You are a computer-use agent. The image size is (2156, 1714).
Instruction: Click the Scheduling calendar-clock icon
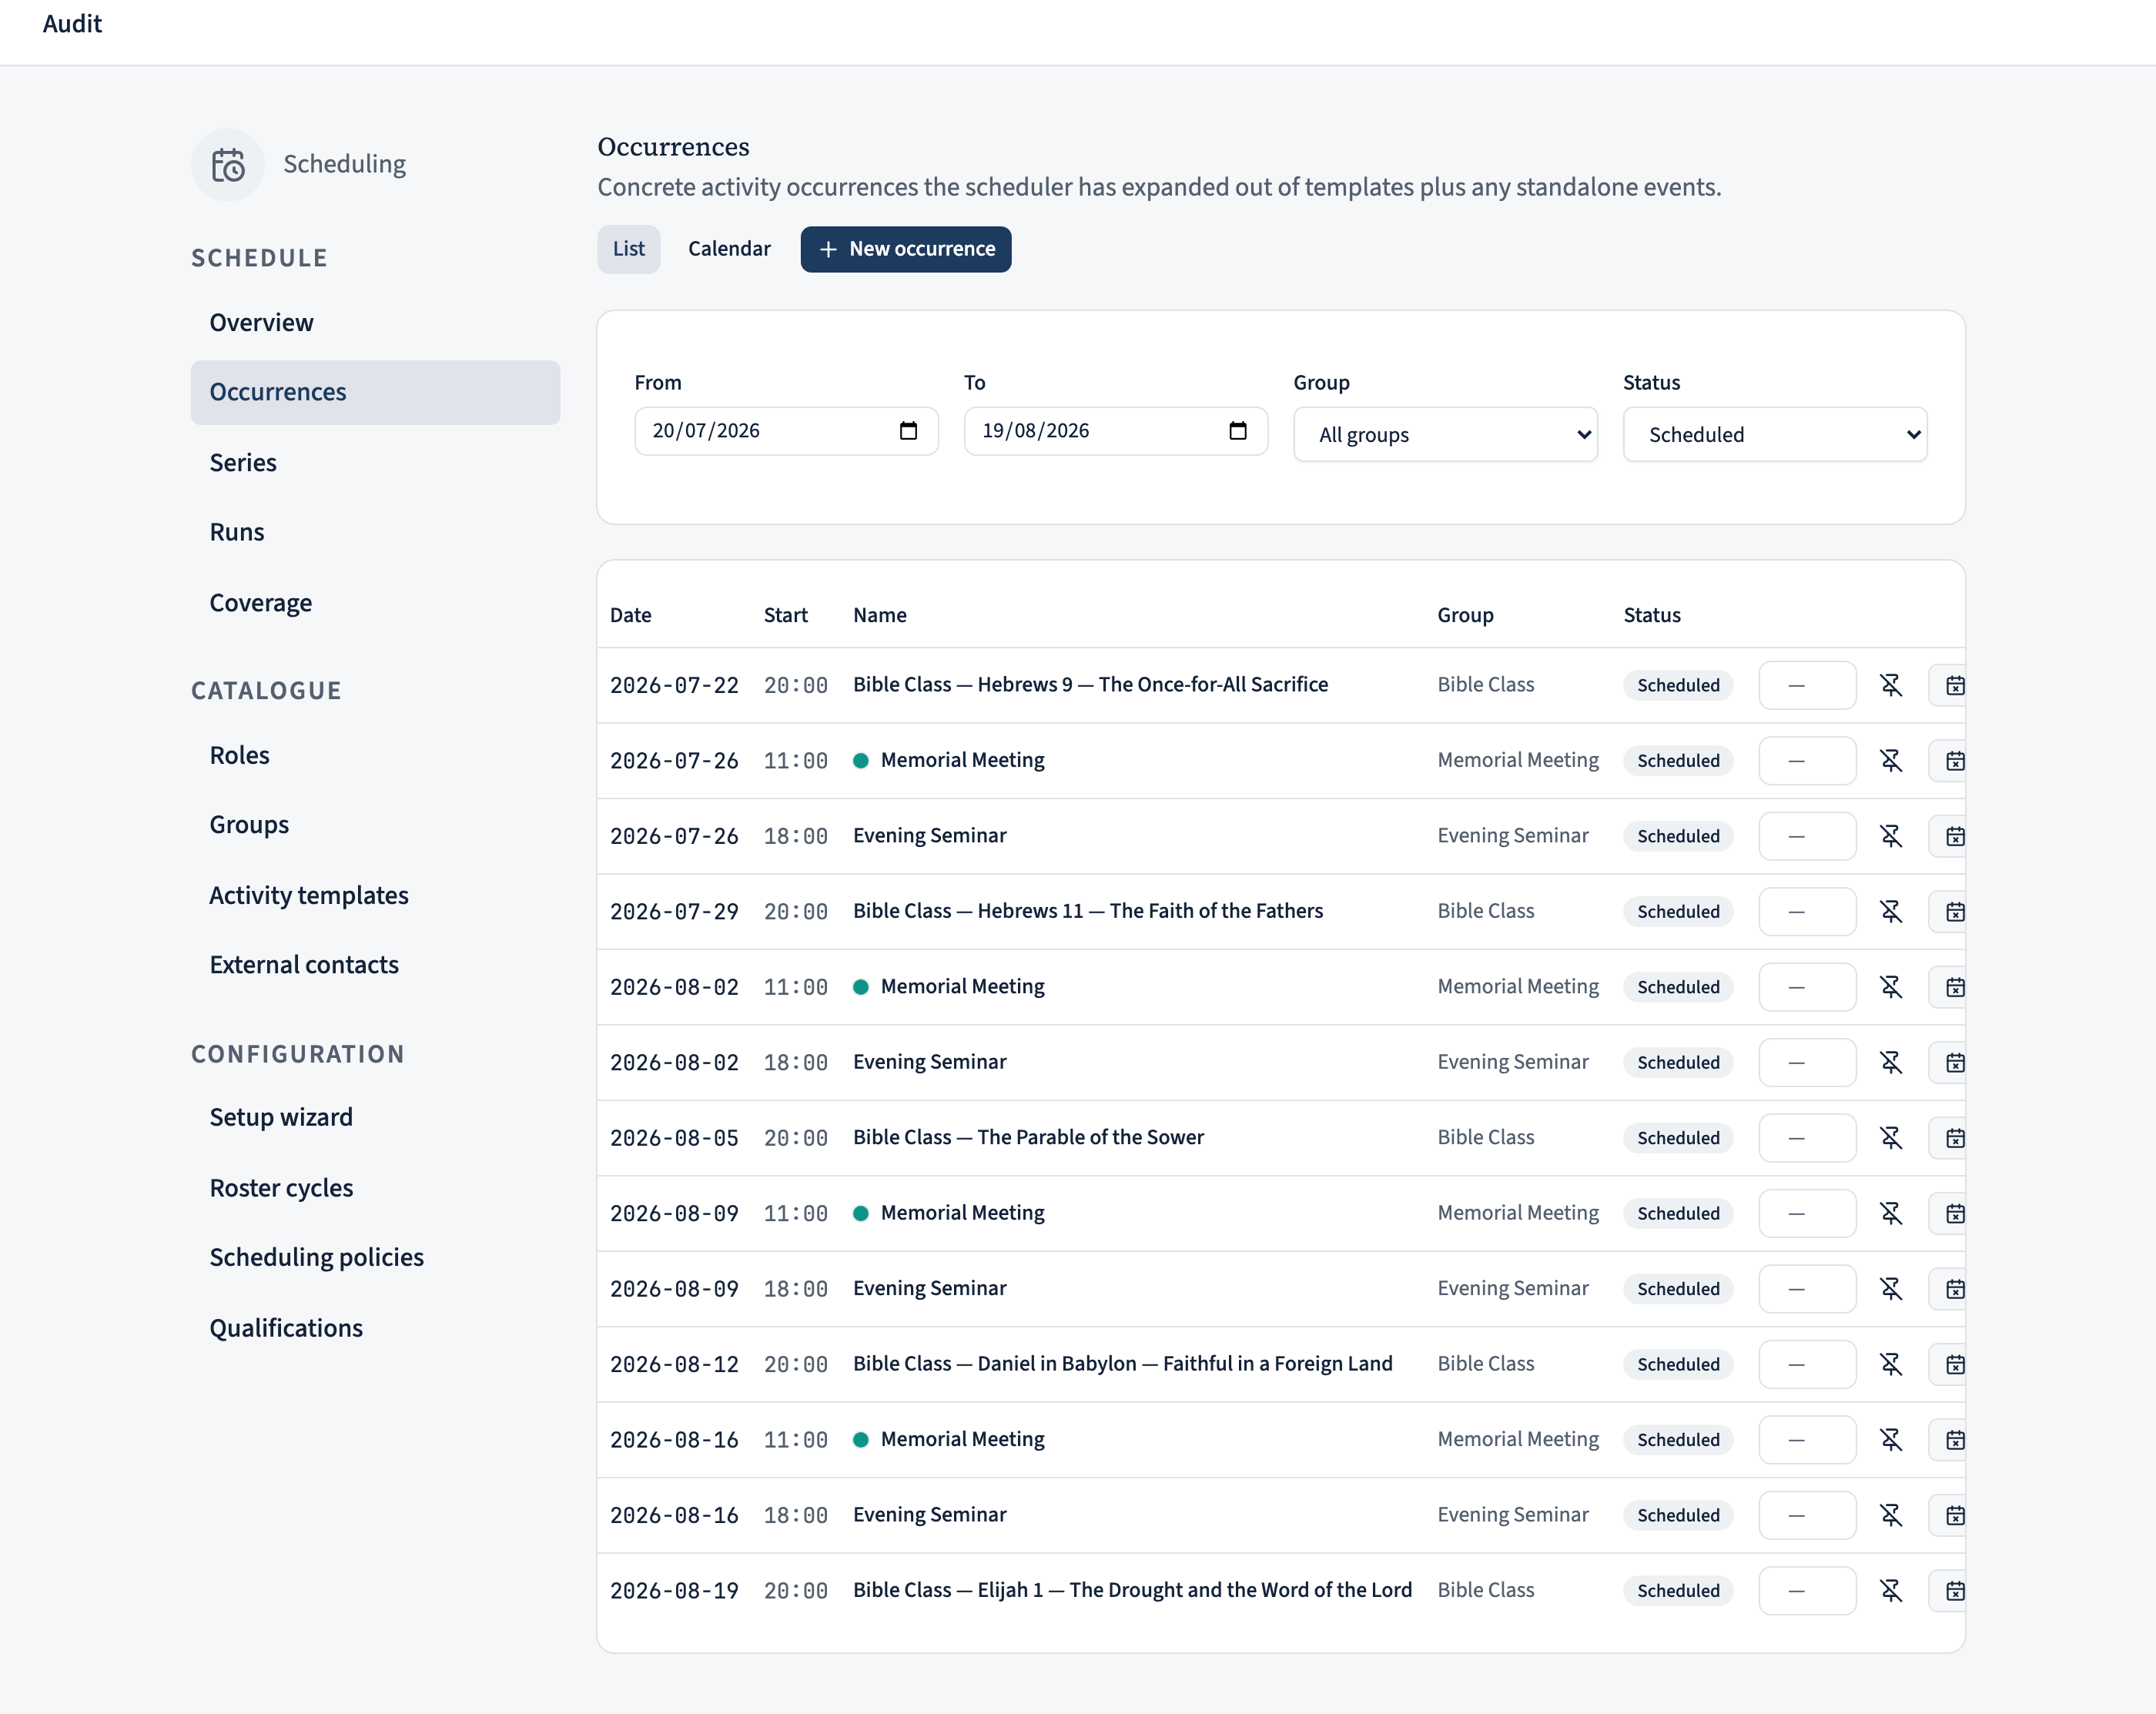228,165
